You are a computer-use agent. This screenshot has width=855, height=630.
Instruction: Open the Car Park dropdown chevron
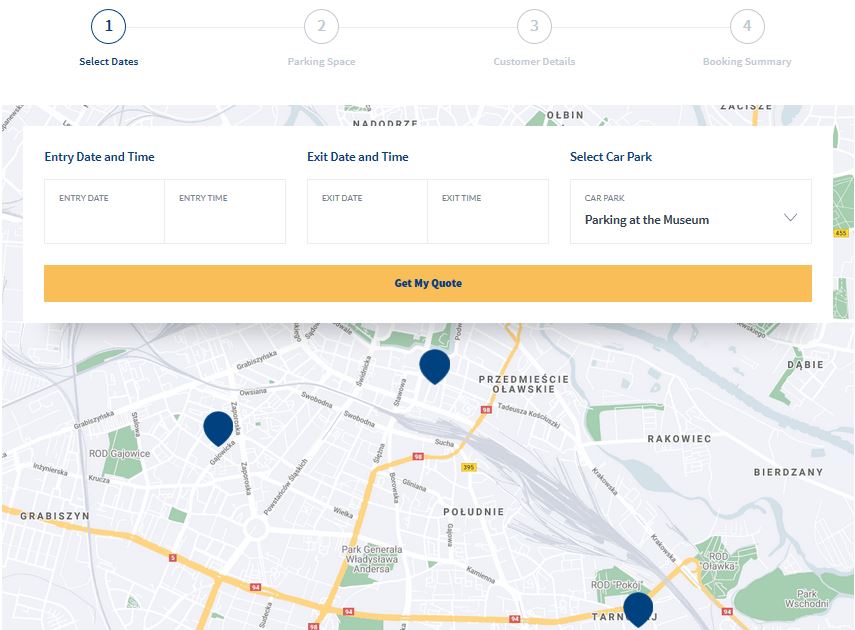pos(790,217)
